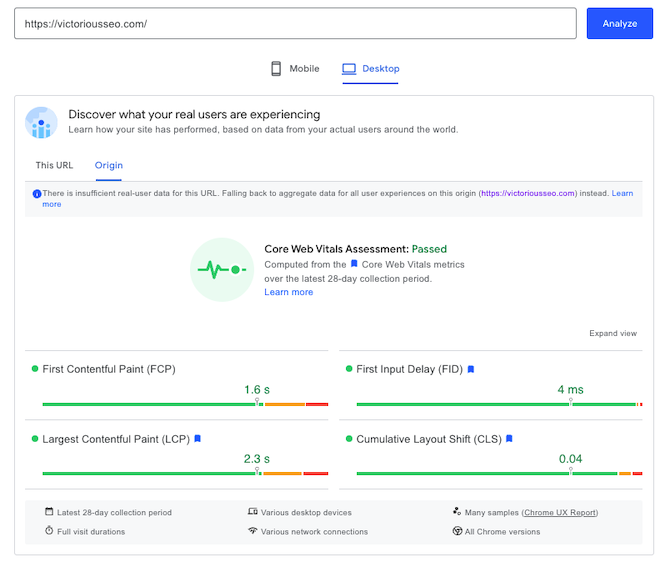Click the URL input field
The height and width of the screenshot is (562, 670).
point(295,23)
